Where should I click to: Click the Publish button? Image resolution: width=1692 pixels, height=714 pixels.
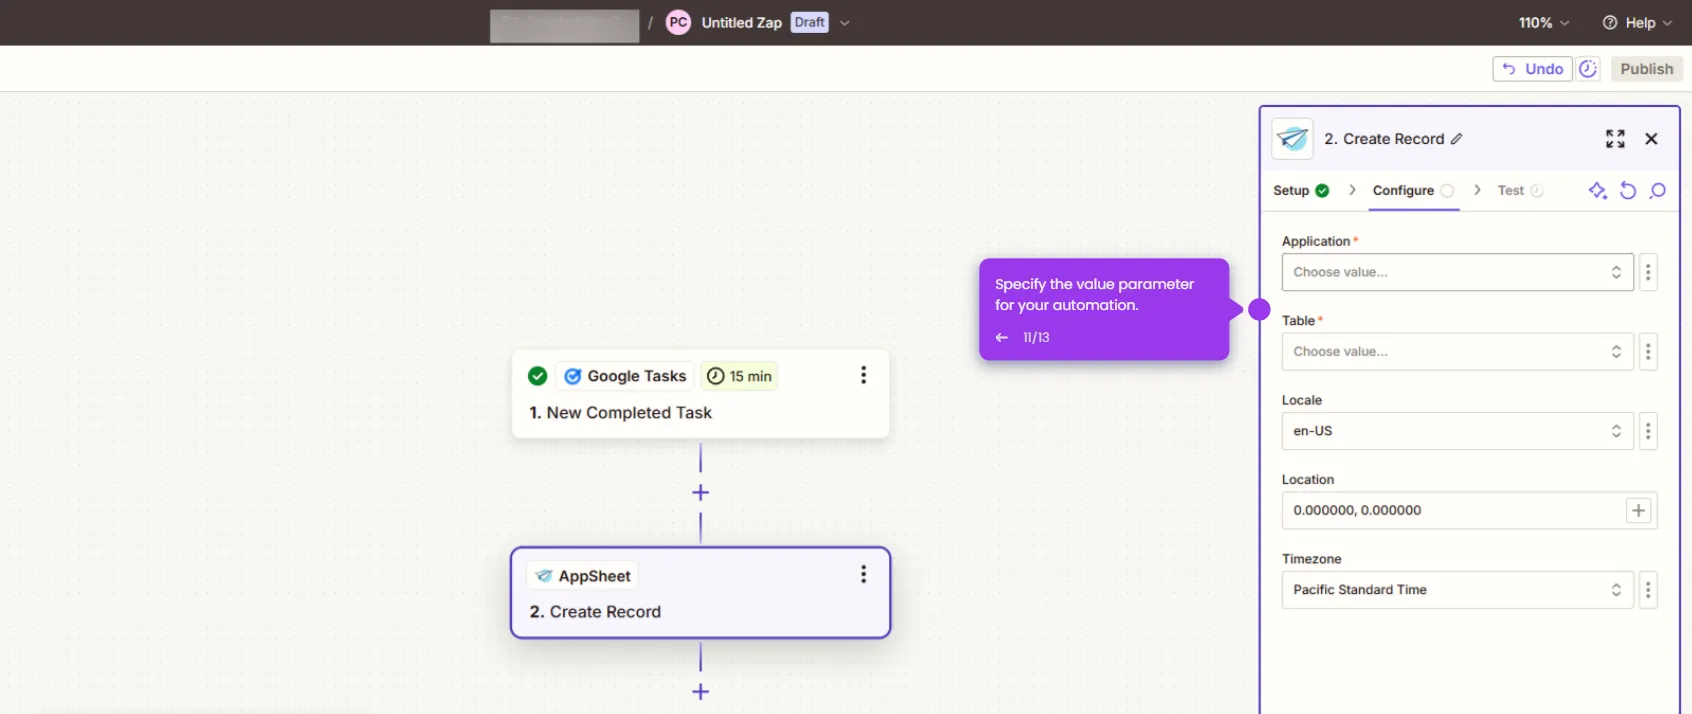click(1646, 69)
